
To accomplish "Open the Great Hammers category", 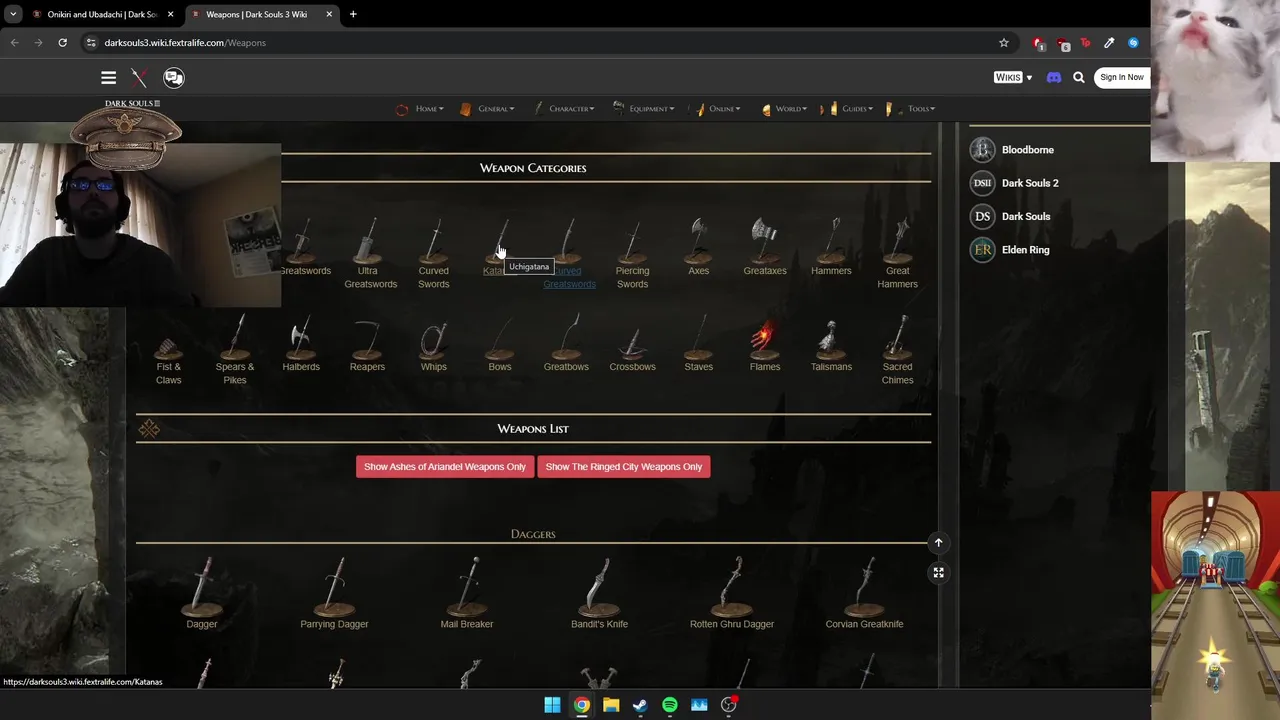I will [897, 254].
